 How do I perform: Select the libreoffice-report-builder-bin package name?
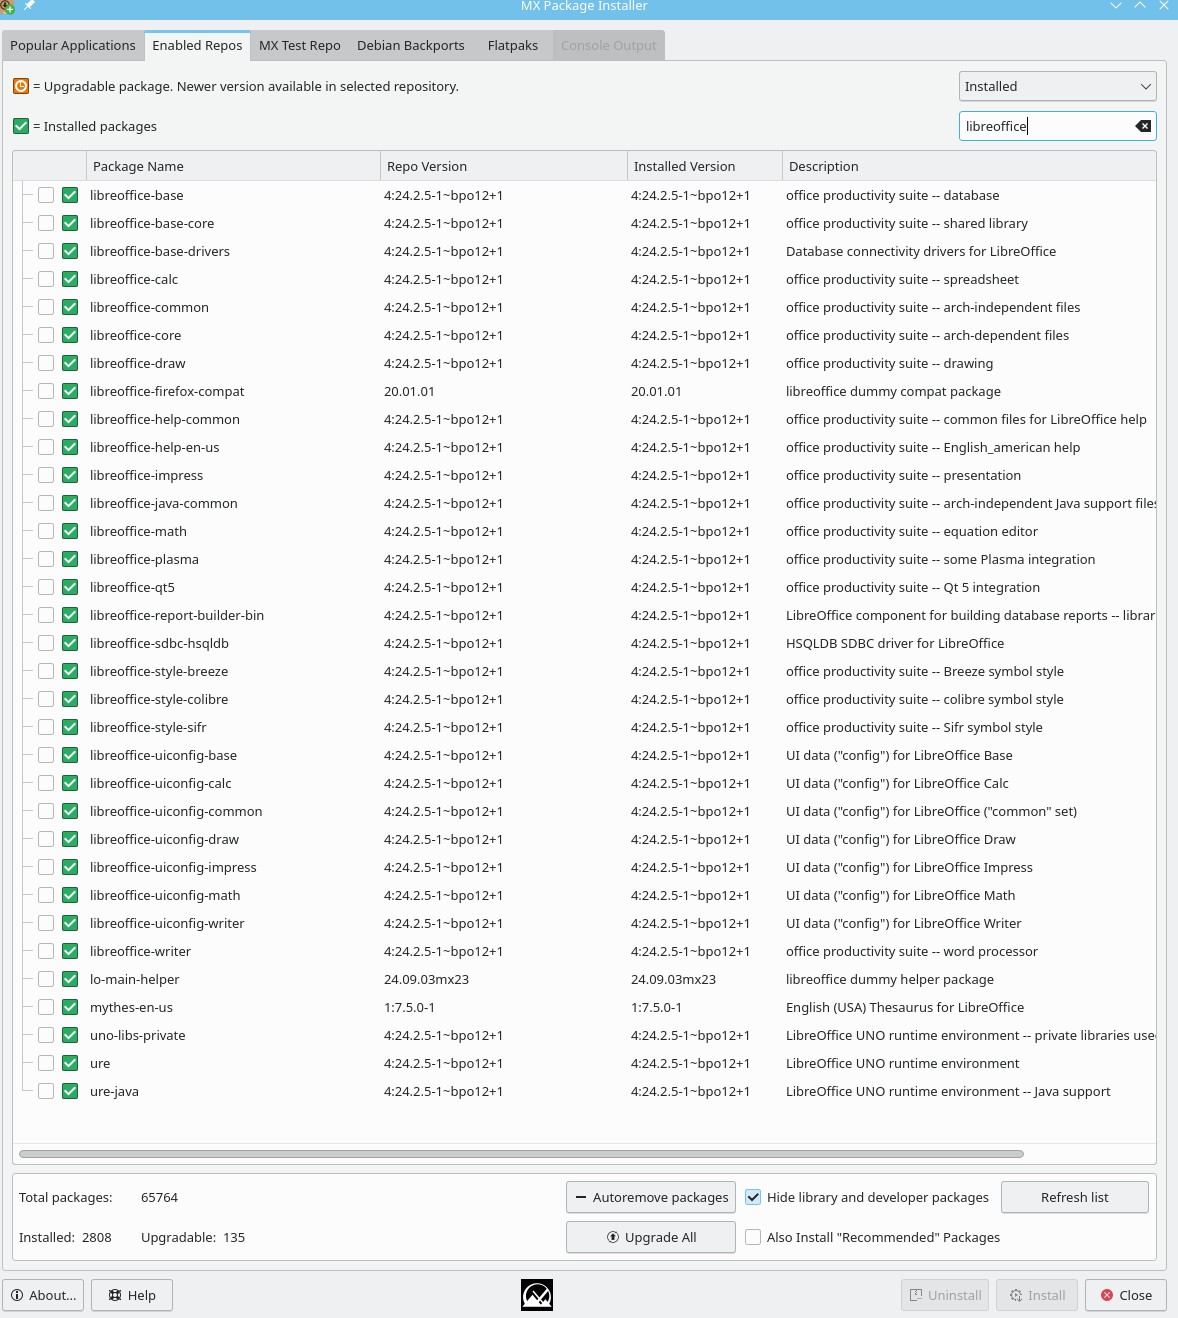[177, 615]
